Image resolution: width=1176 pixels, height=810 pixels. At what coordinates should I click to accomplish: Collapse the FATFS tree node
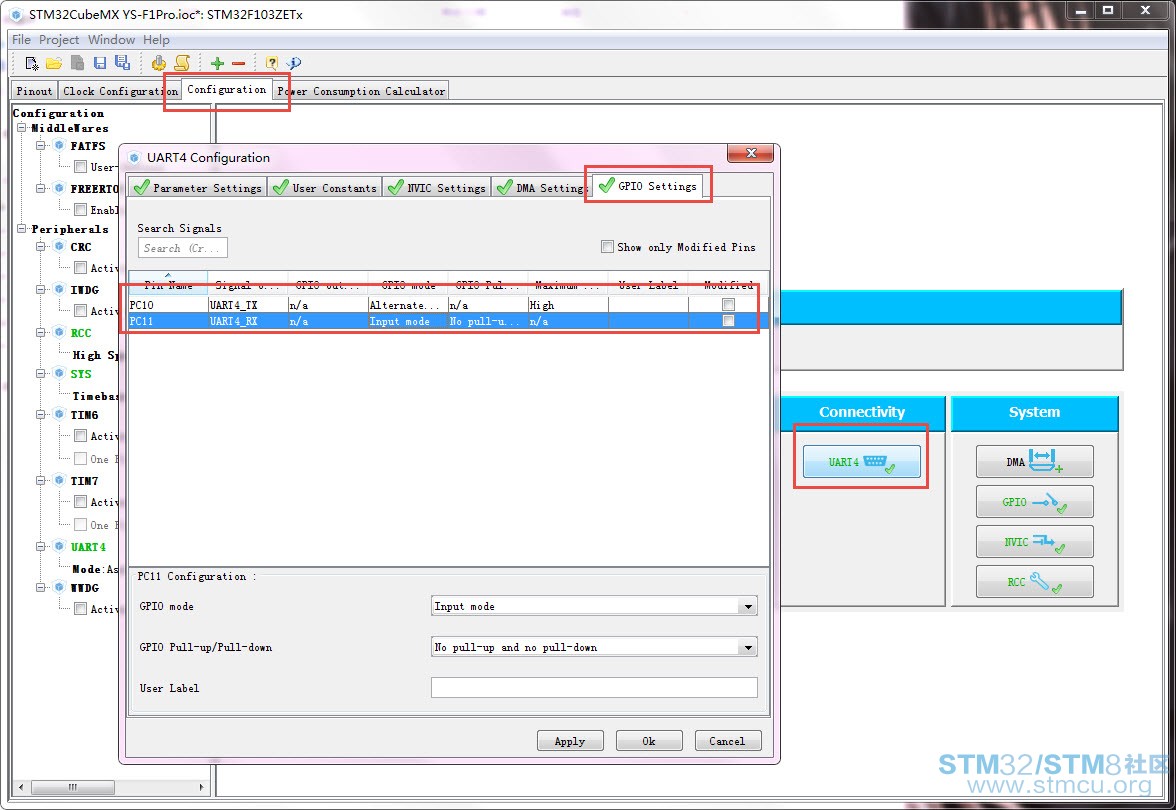point(40,146)
